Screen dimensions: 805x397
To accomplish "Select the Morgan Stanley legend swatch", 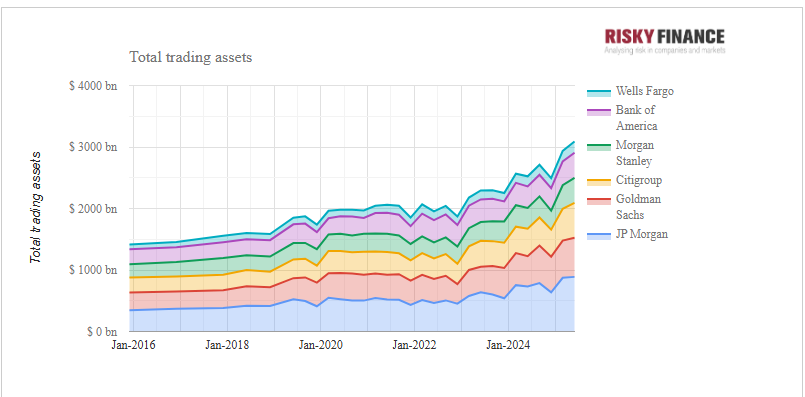I will pyautogui.click(x=599, y=147).
